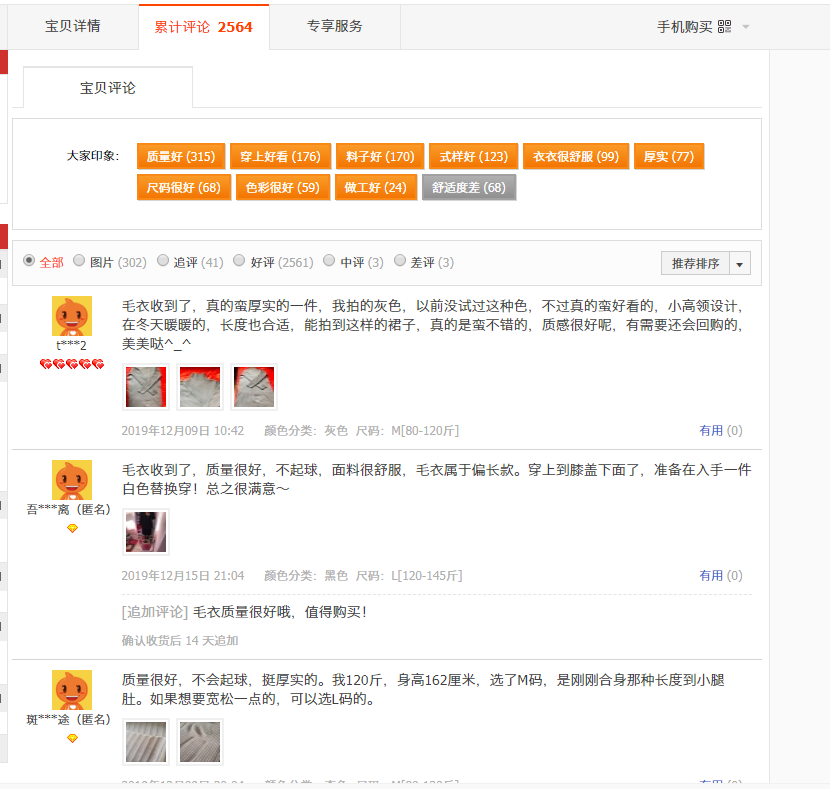The image size is (830, 789).
Task: Click the gold diamond badge under 斑***途
Action: point(72,738)
